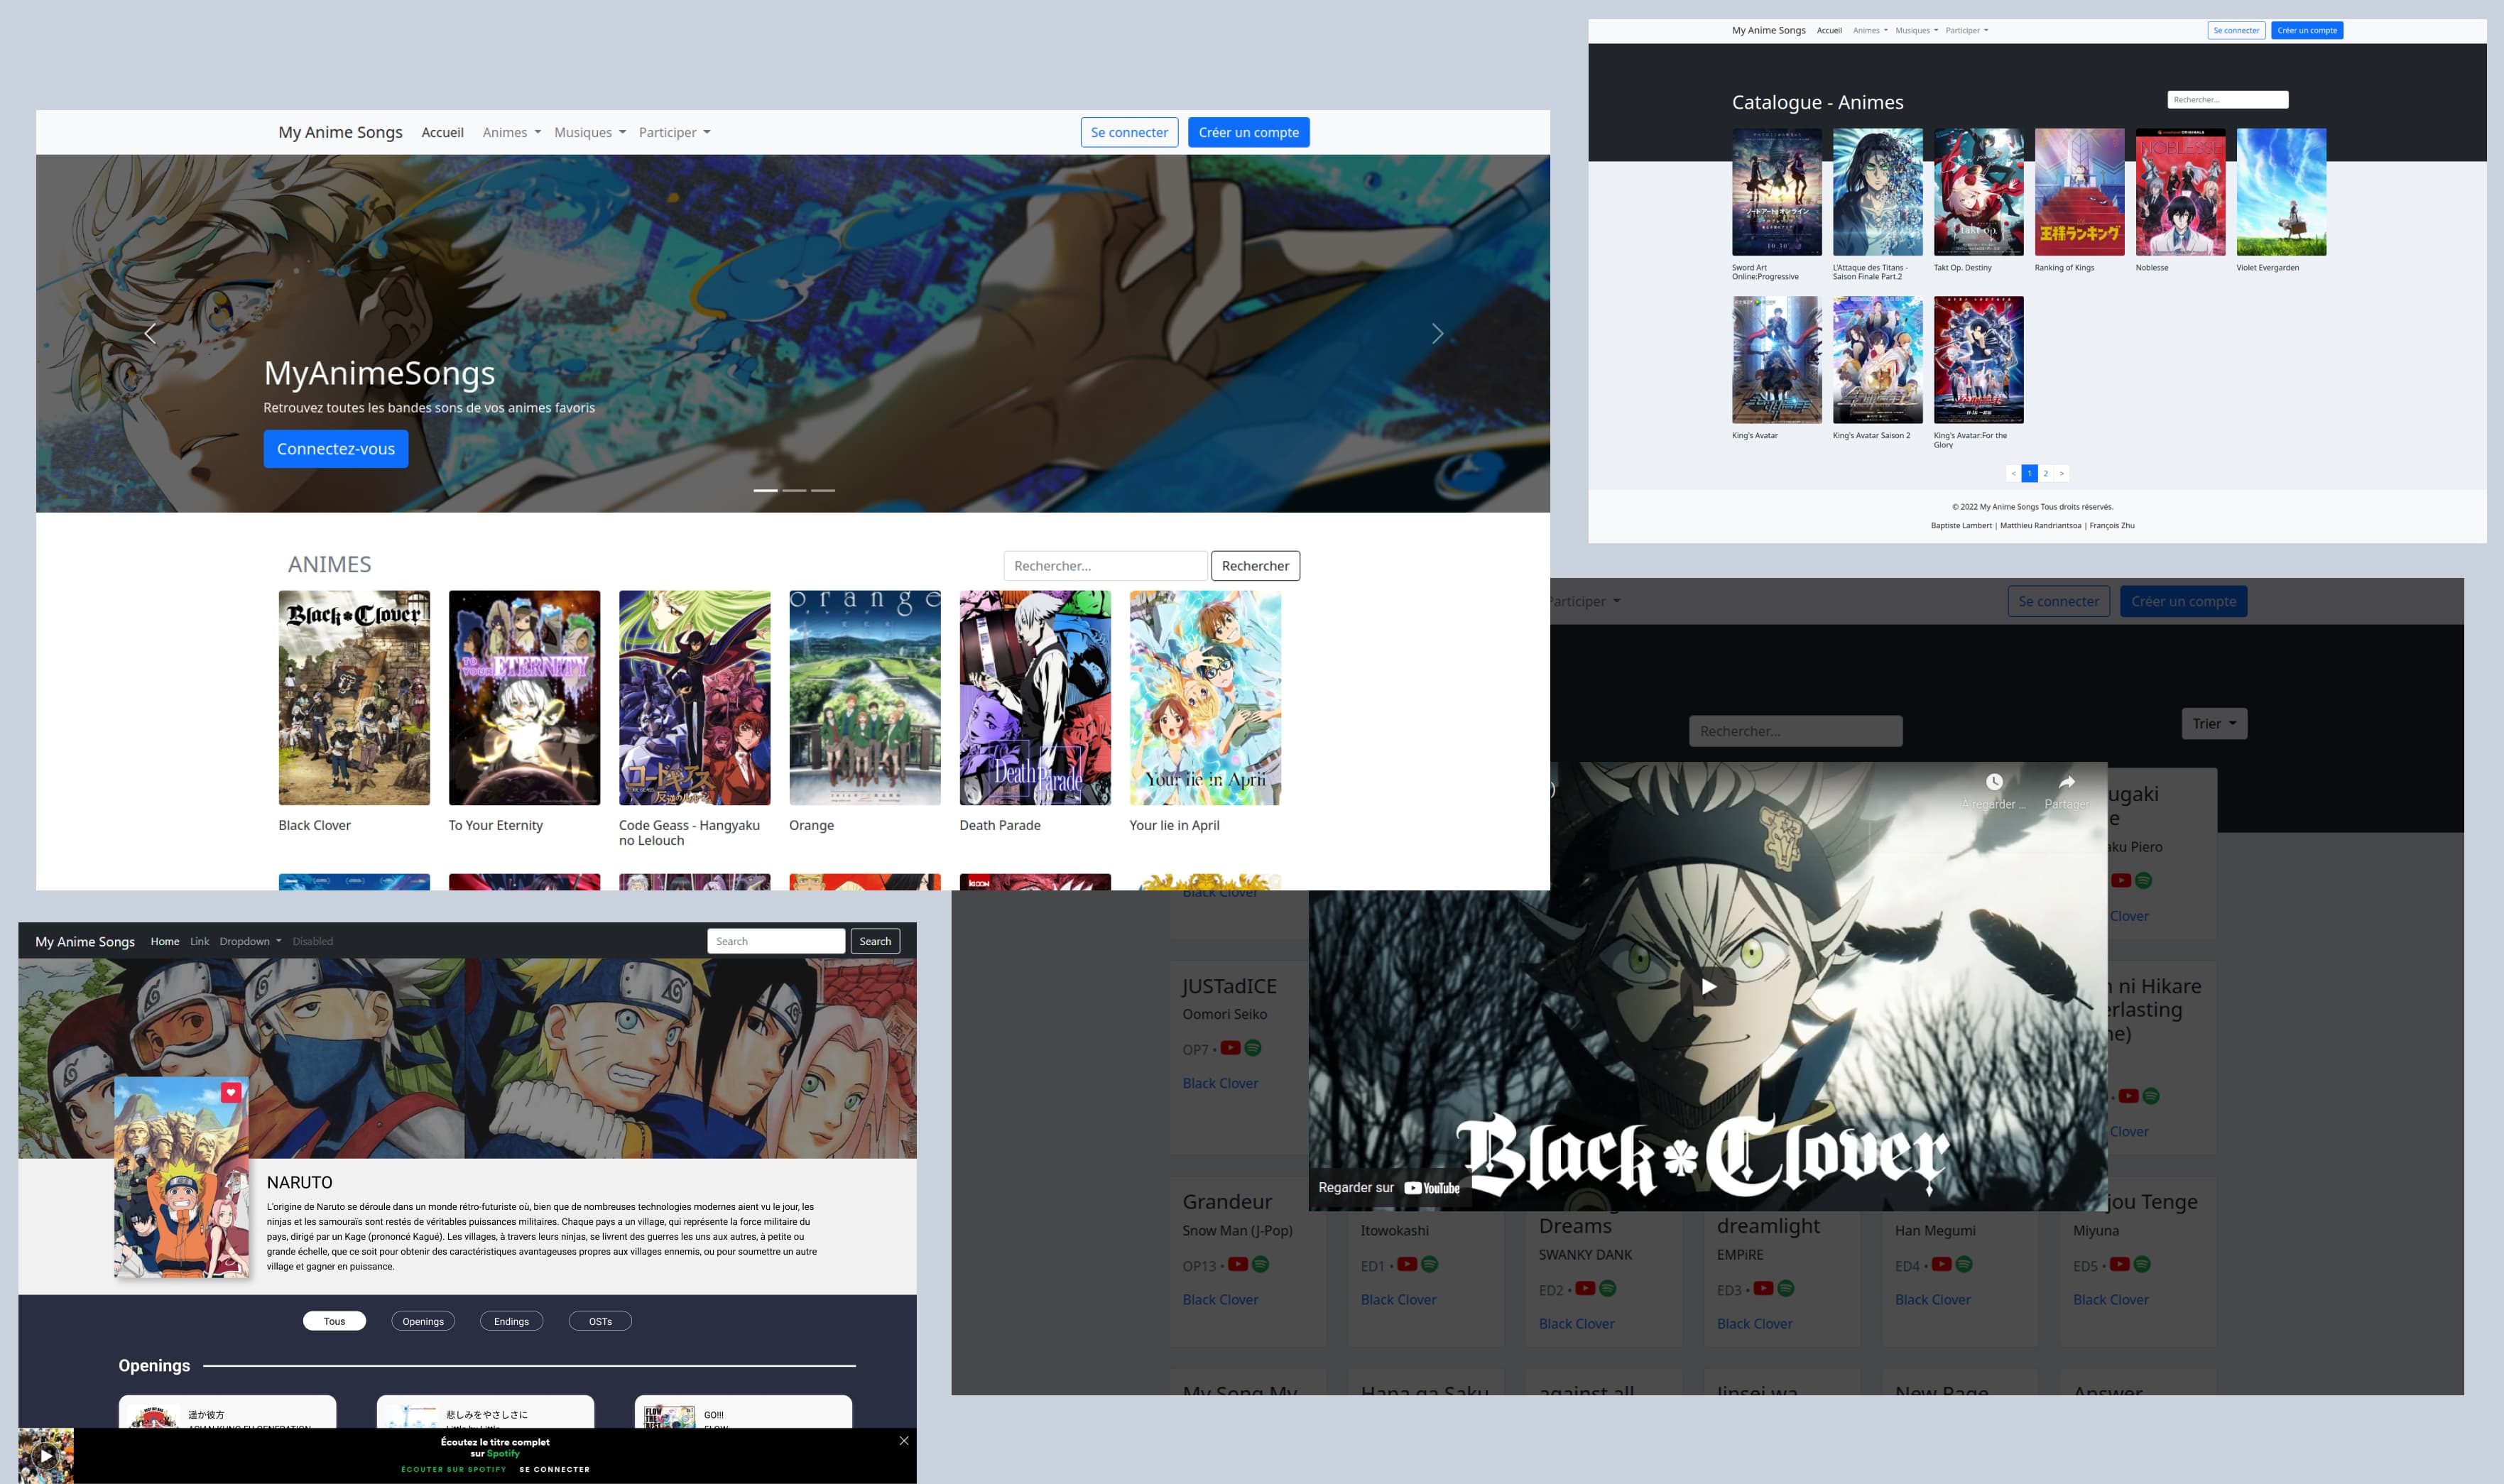Open YouTube icon for ED1 Itowokashi
2504x1484 pixels.
click(x=1406, y=1264)
